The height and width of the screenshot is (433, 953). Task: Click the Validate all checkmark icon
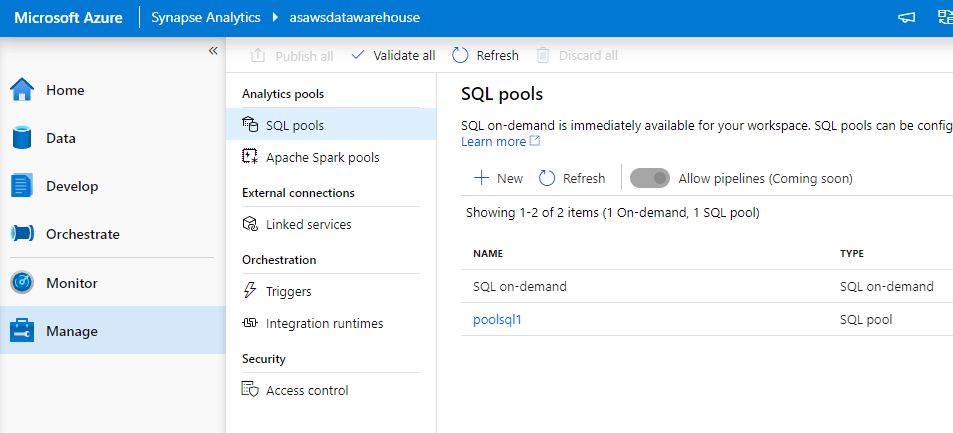(359, 55)
